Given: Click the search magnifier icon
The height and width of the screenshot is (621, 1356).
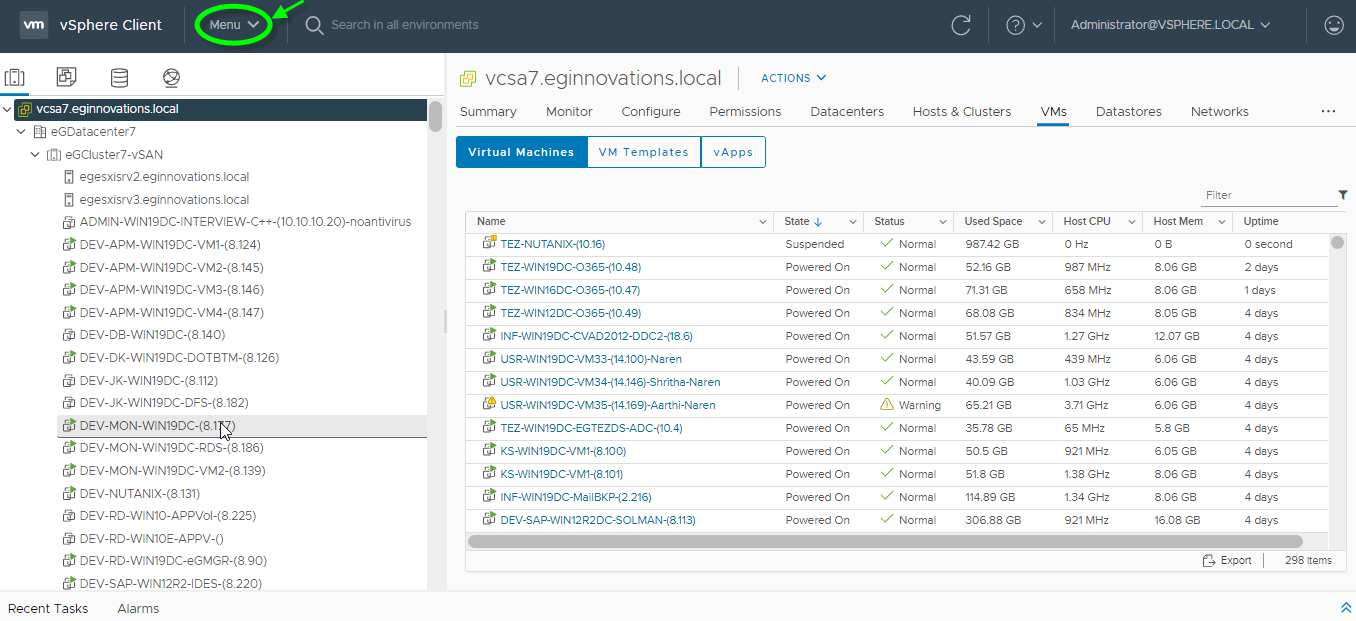Looking at the screenshot, I should [x=314, y=25].
